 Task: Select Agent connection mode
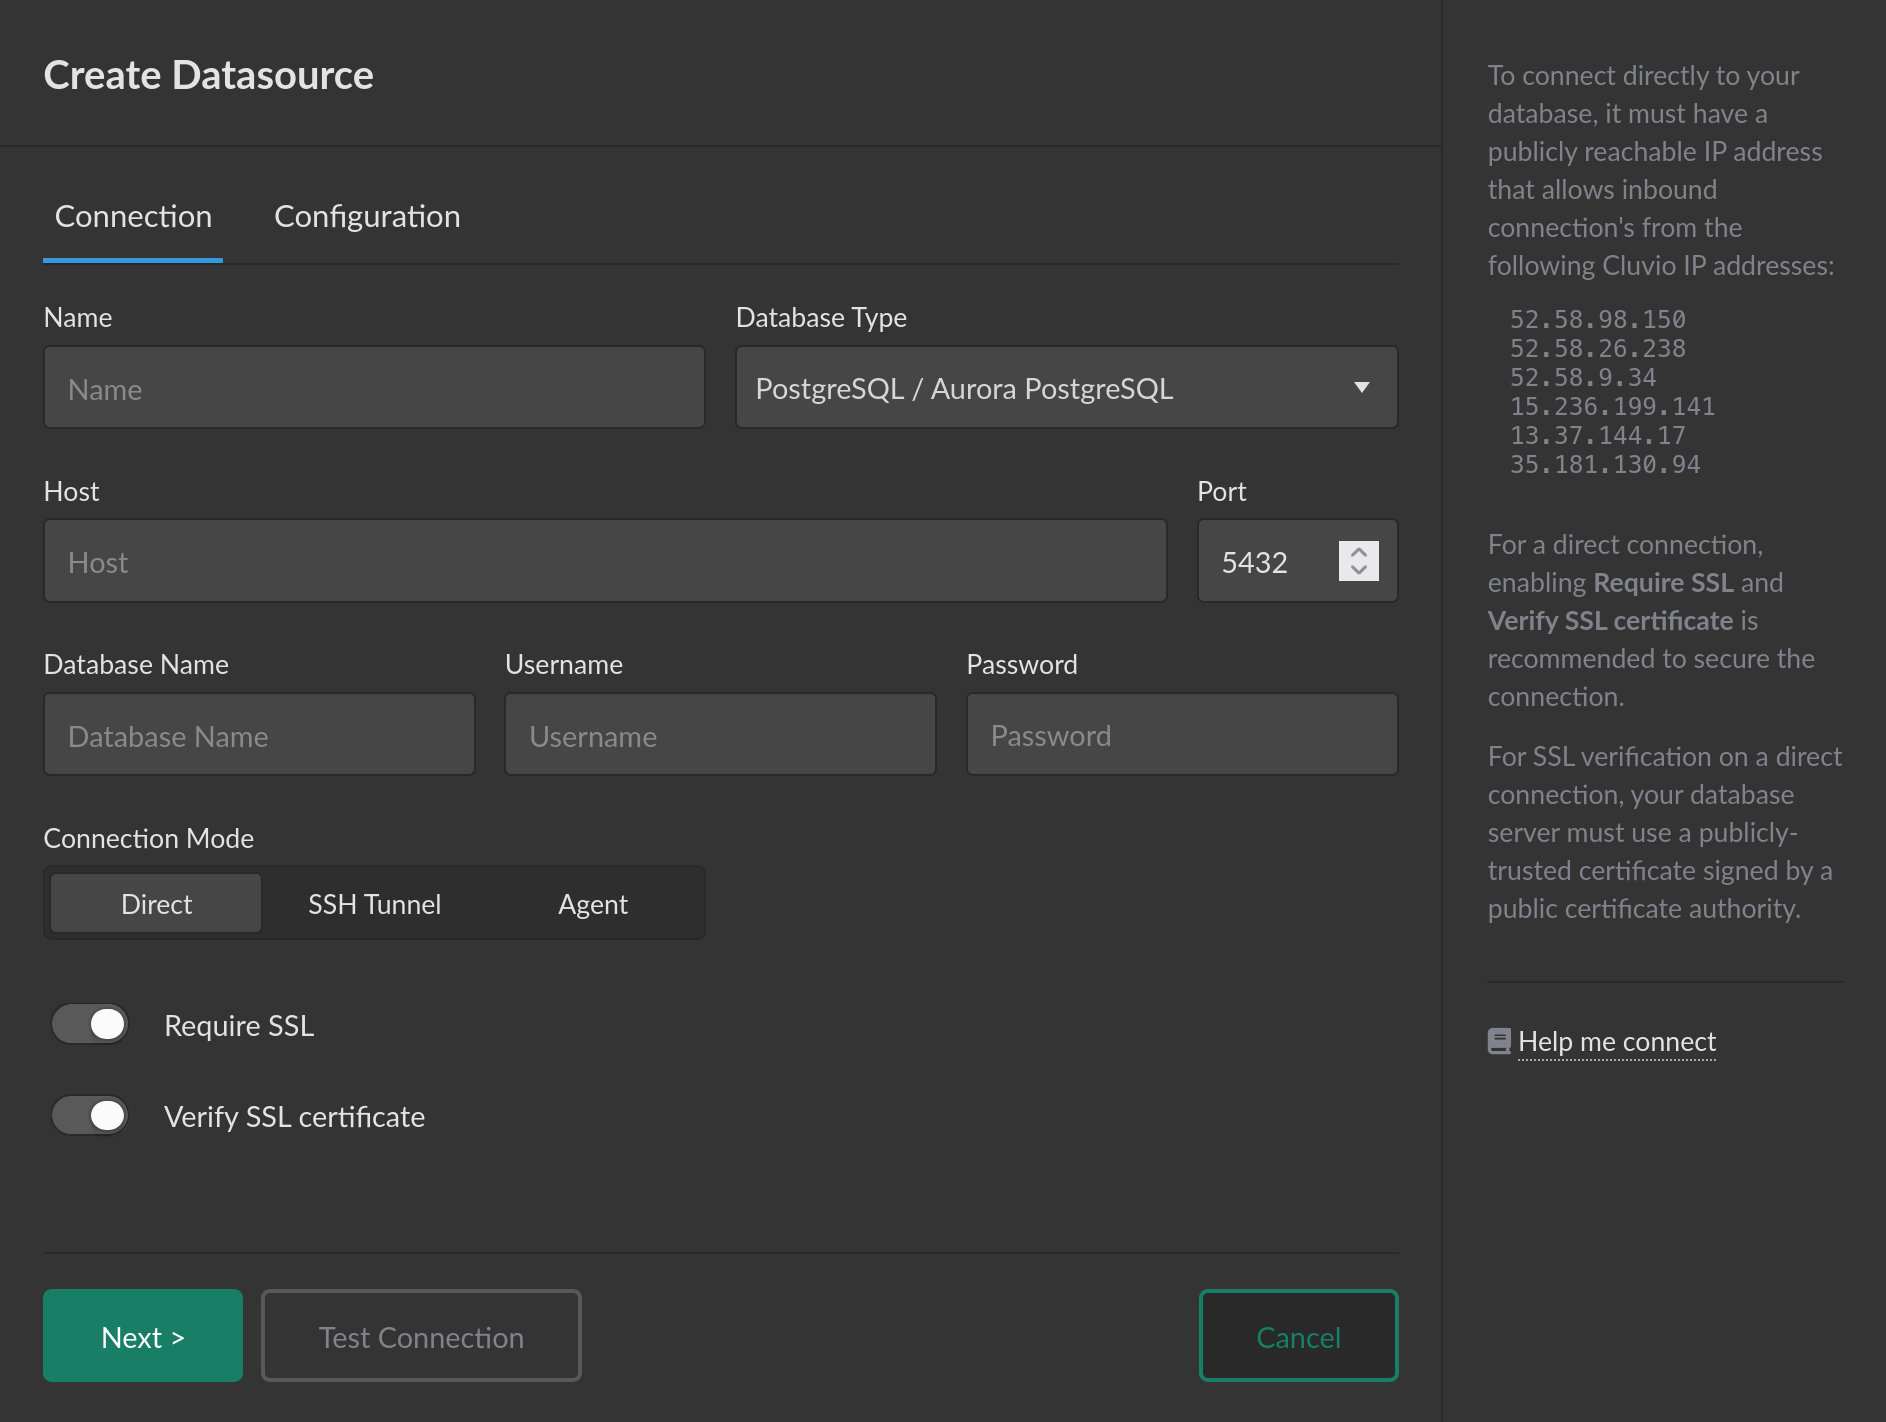coord(593,903)
